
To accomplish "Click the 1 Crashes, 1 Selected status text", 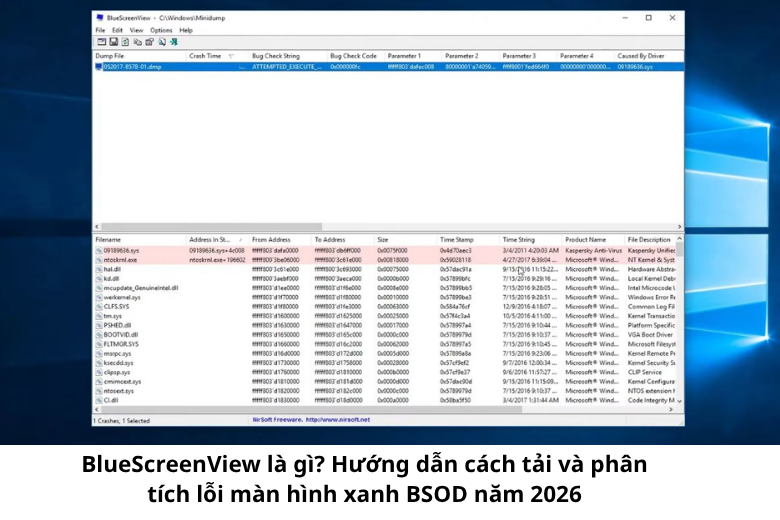I will click(123, 421).
